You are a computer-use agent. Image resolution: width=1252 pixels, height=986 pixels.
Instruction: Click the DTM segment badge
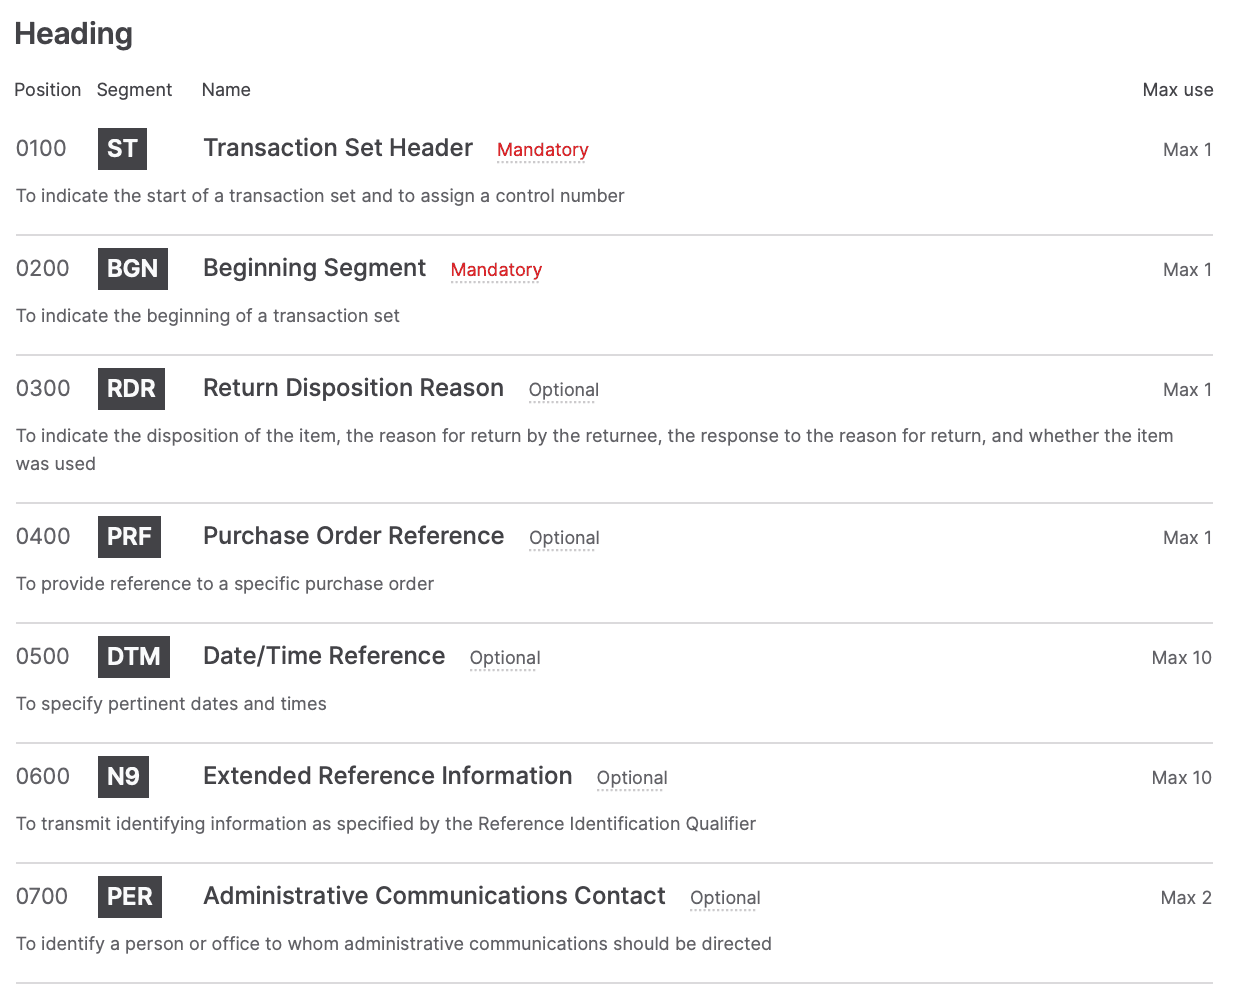[x=133, y=657]
